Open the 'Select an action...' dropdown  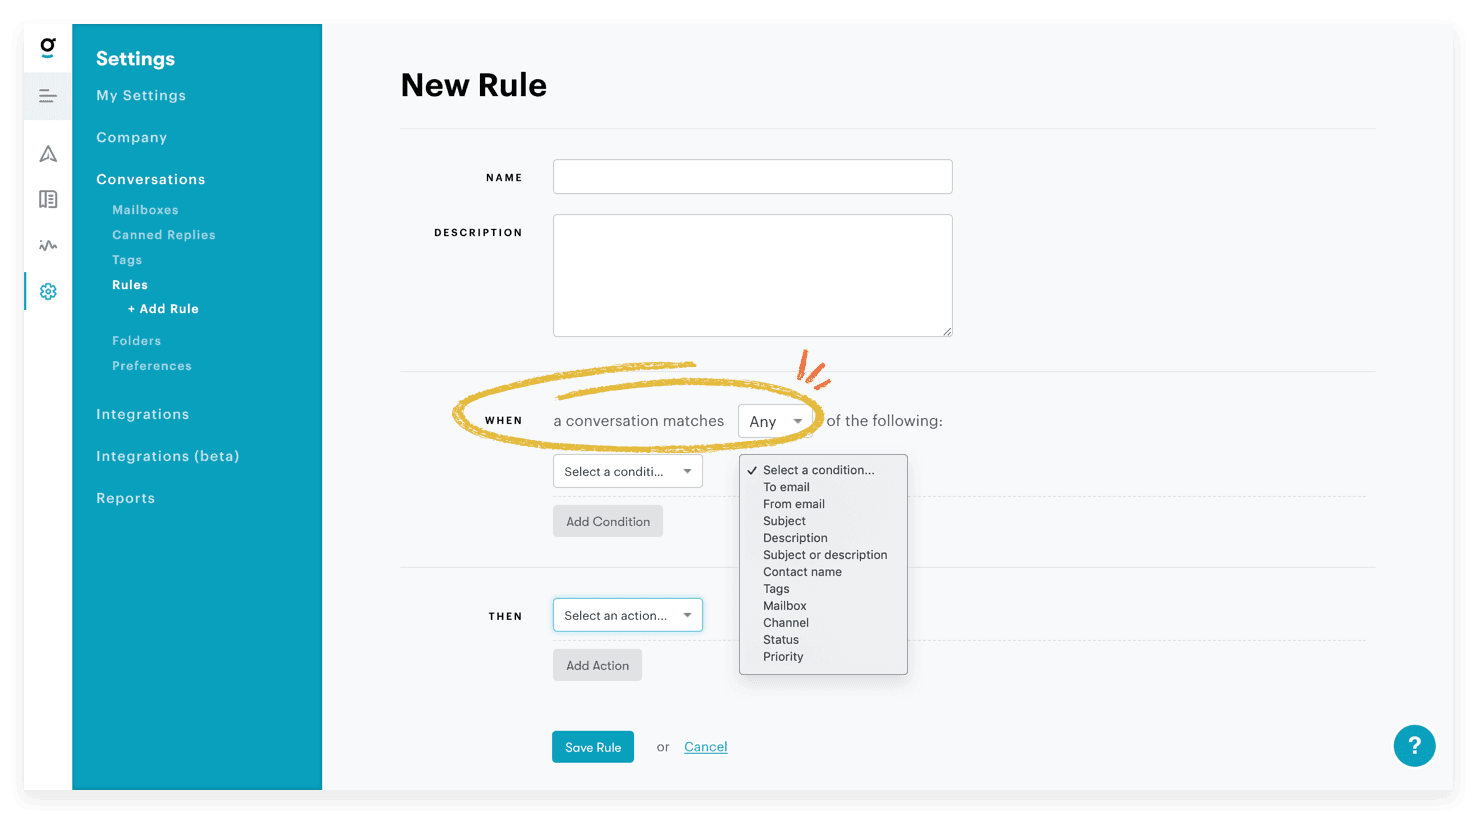tap(627, 615)
